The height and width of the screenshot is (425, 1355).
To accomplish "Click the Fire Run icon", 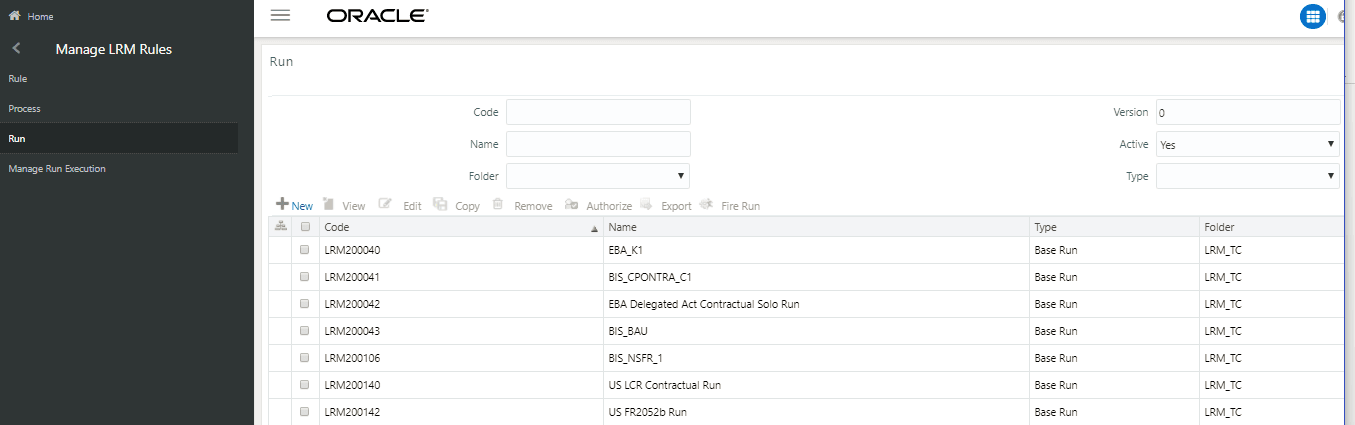I will (706, 204).
